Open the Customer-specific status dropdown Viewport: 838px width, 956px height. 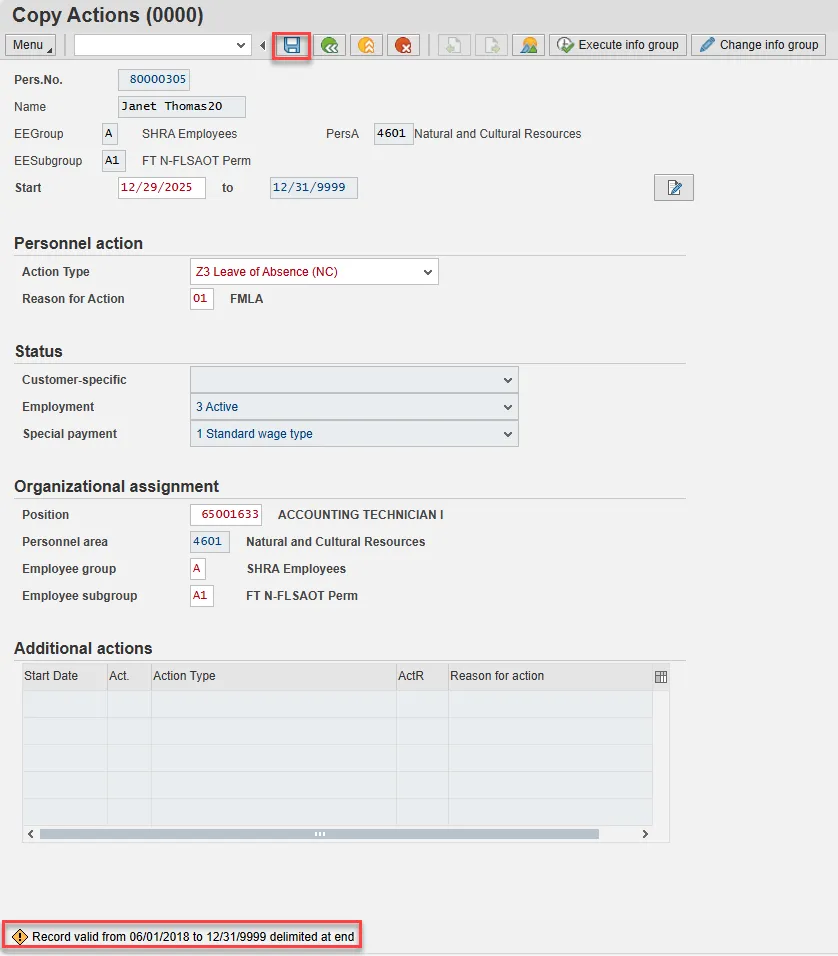[508, 380]
